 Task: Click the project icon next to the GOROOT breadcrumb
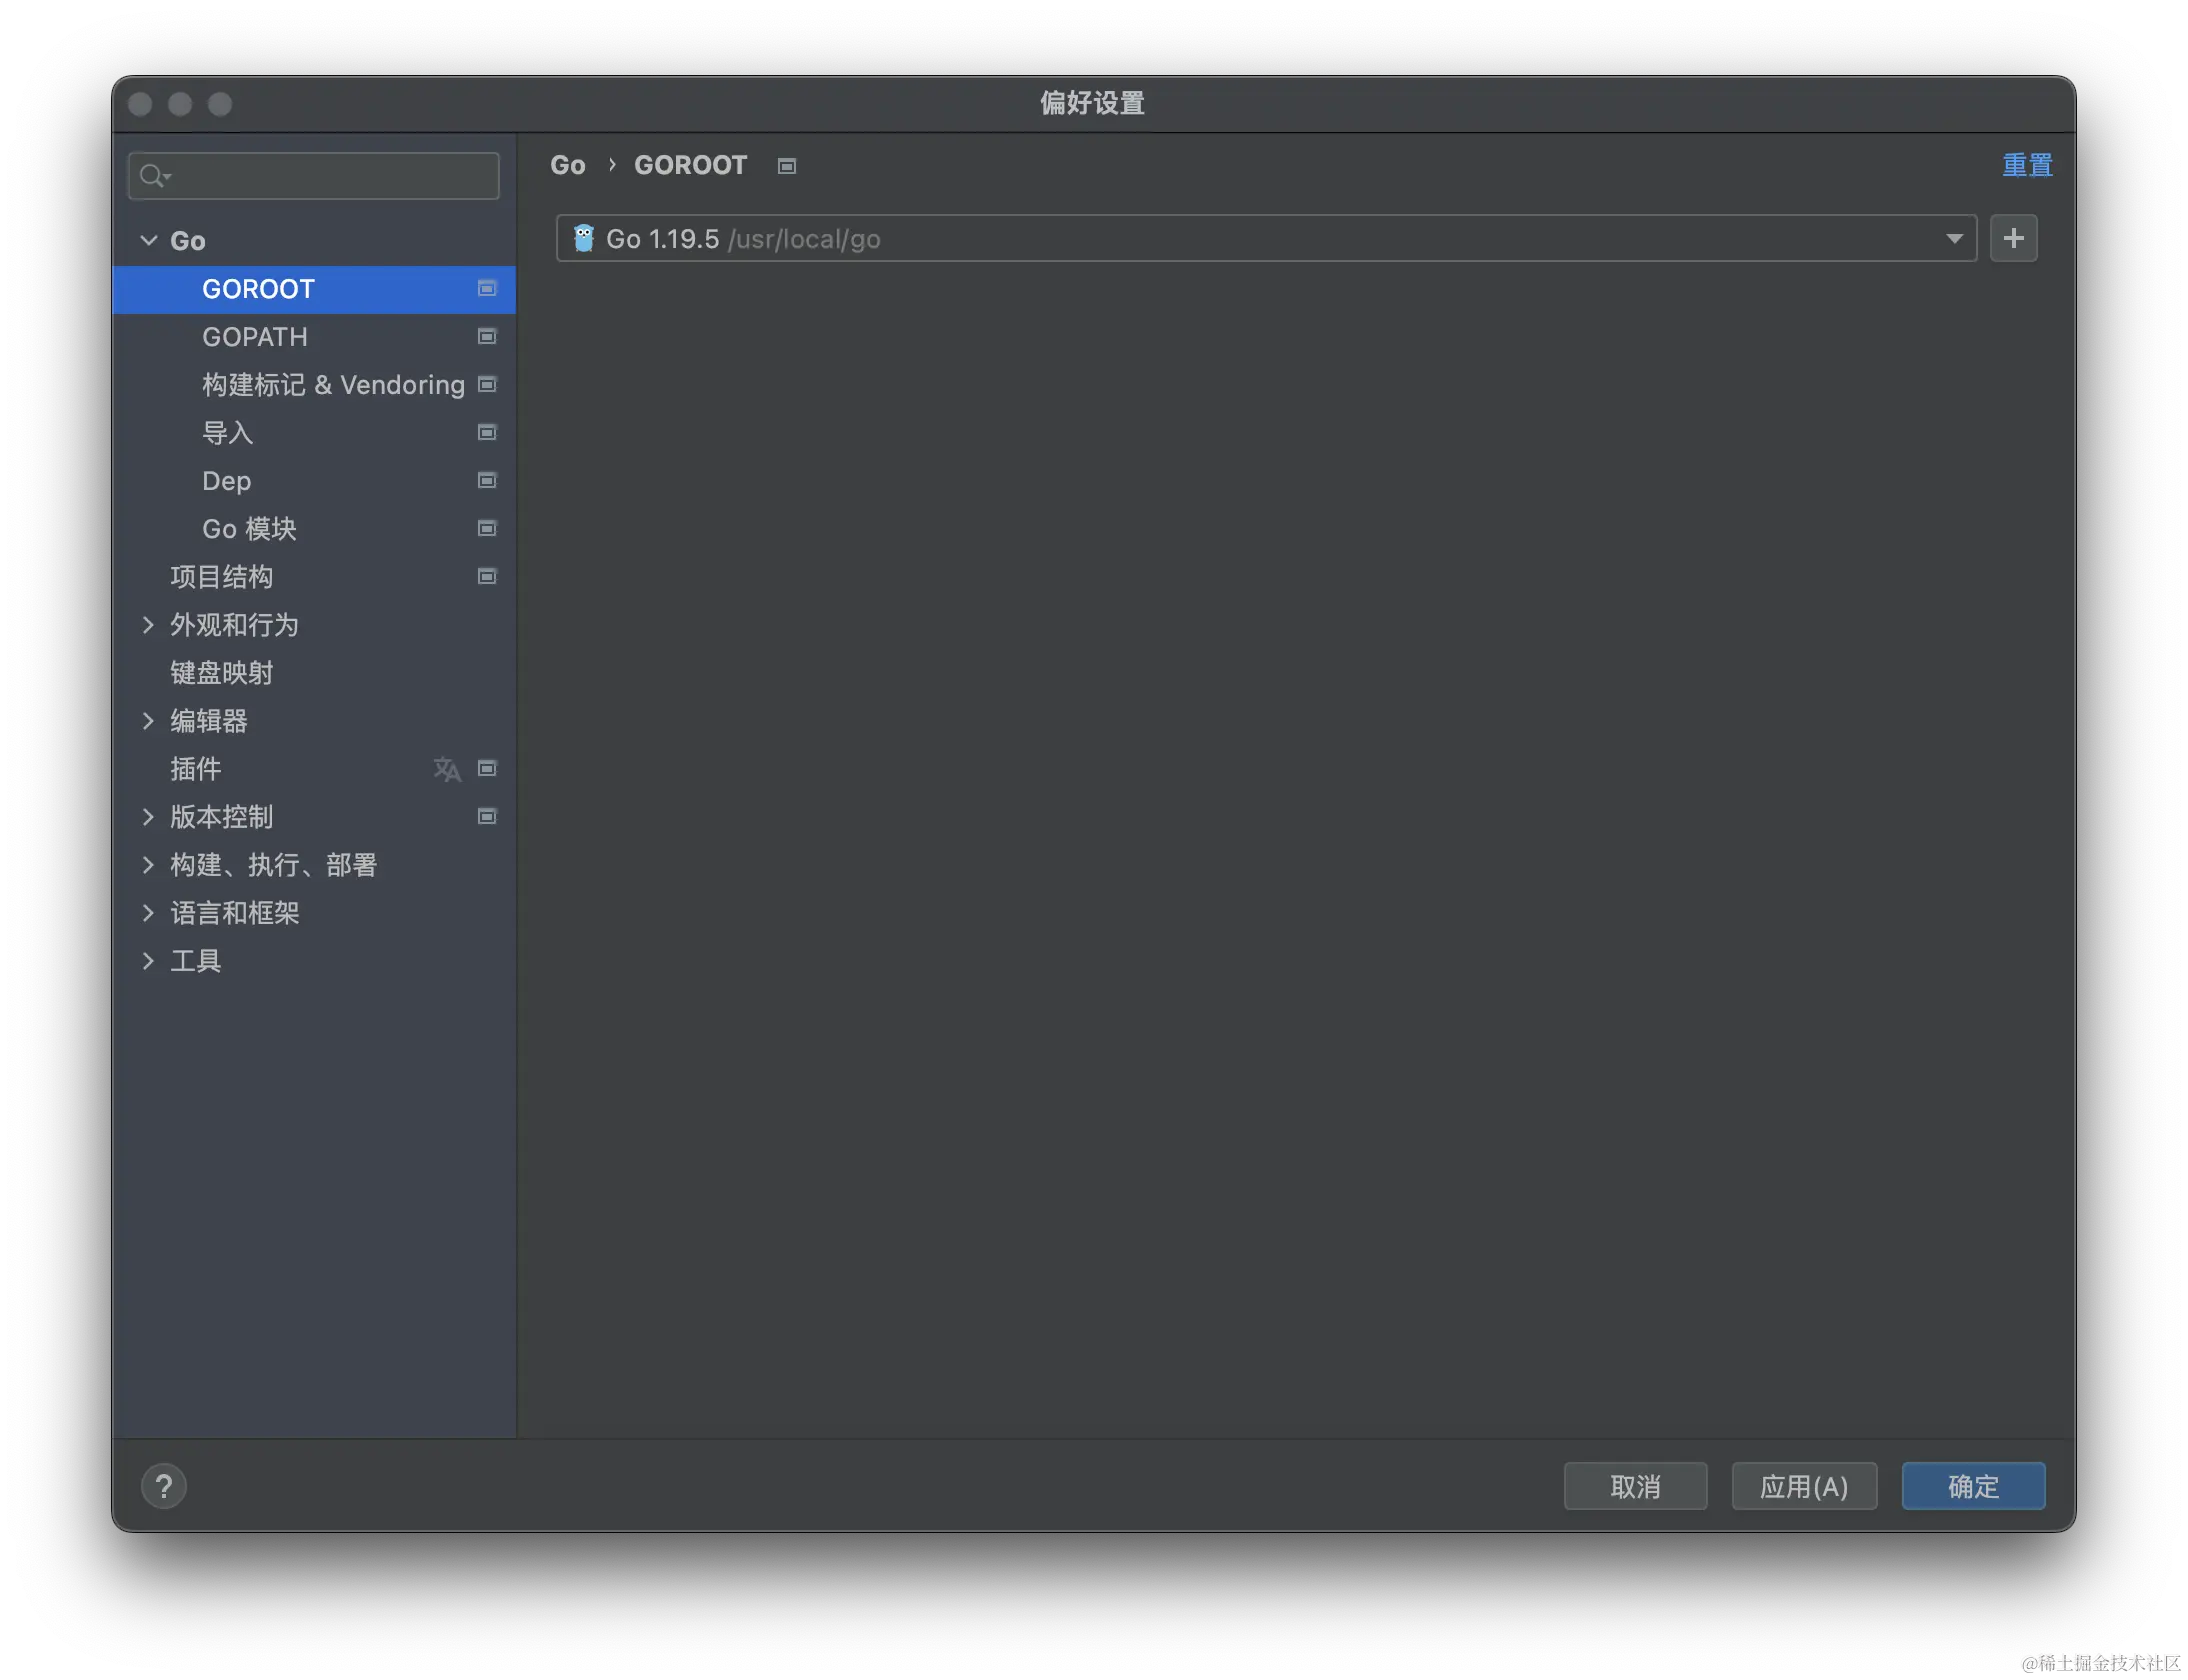coord(787,166)
